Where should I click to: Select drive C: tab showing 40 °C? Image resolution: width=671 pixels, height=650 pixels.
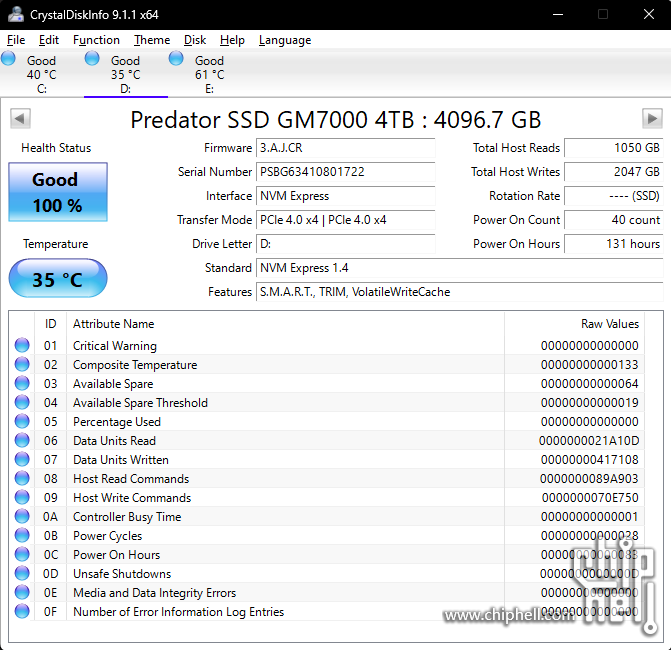pyautogui.click(x=42, y=74)
